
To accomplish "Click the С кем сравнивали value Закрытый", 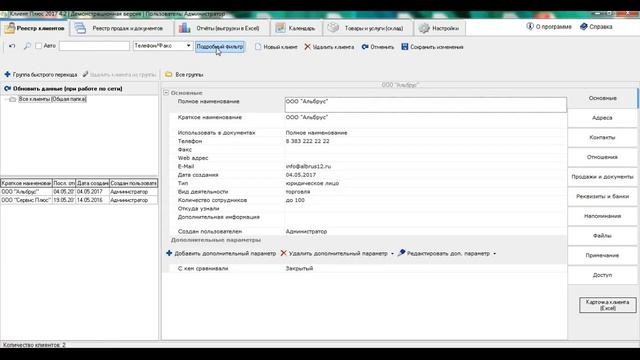I will click(x=299, y=268).
